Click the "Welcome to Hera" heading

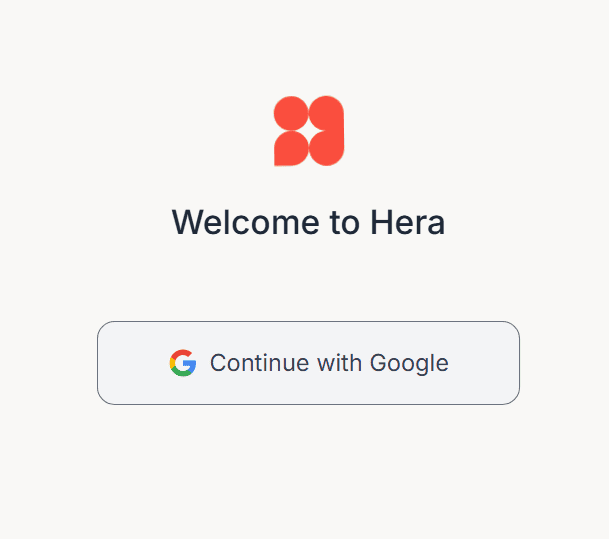[308, 222]
